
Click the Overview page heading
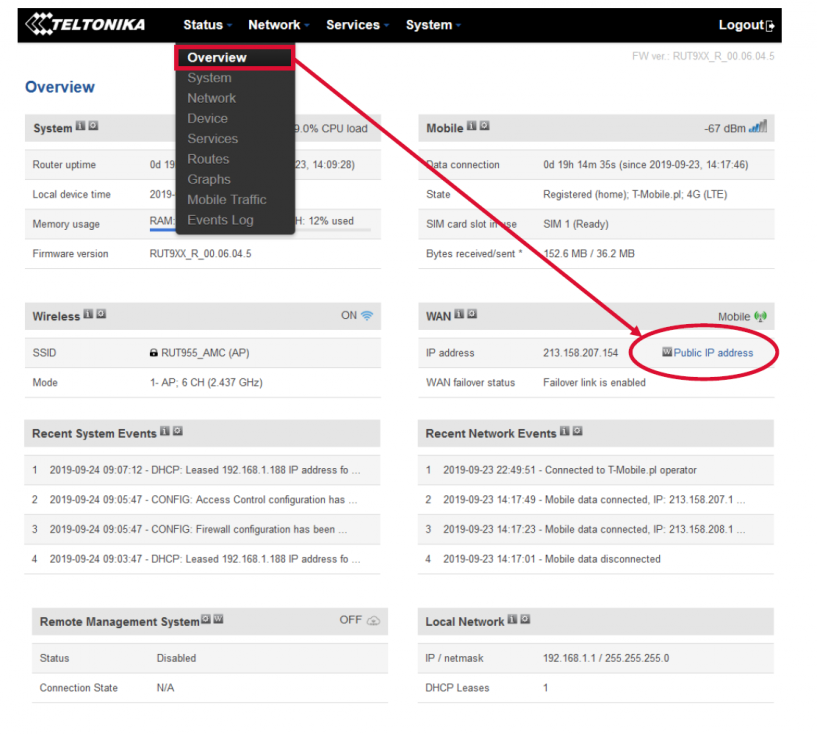60,87
